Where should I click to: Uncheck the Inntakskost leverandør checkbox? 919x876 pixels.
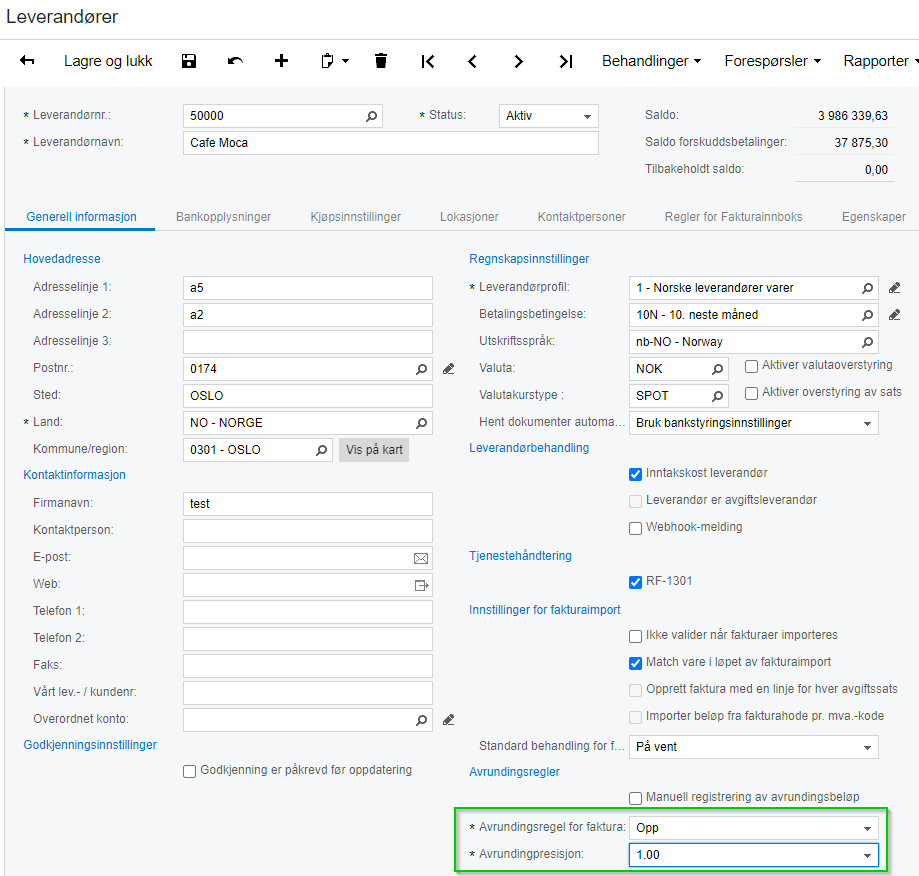pyautogui.click(x=635, y=473)
